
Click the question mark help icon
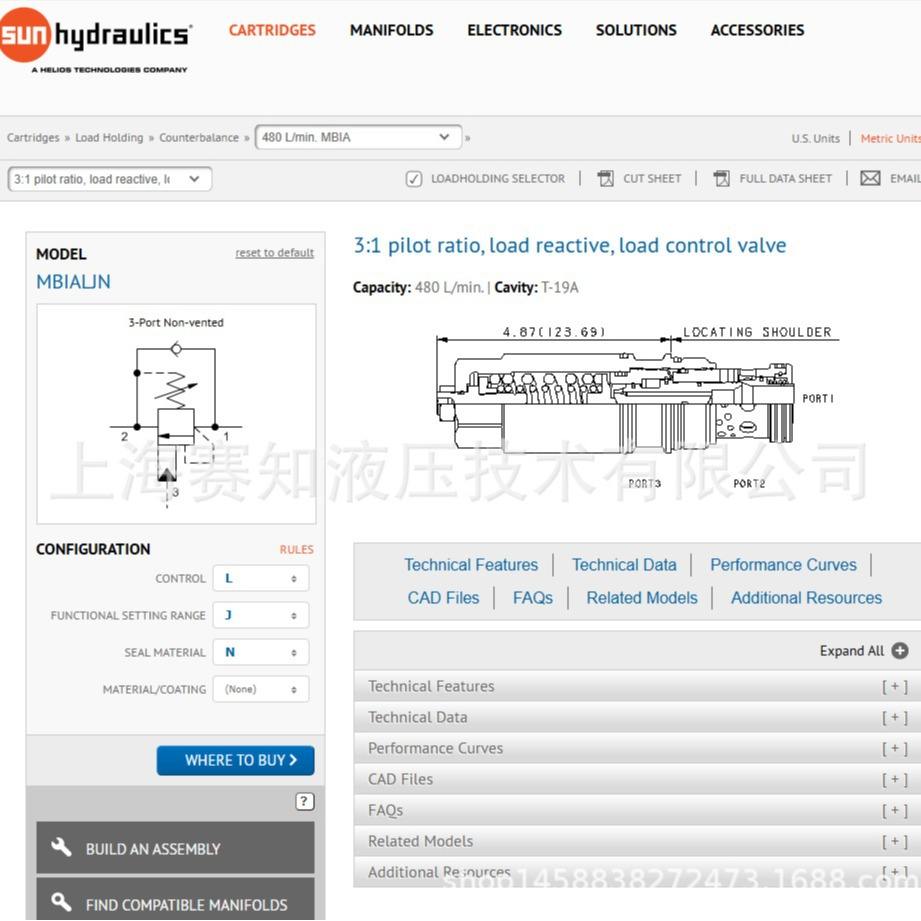304,801
